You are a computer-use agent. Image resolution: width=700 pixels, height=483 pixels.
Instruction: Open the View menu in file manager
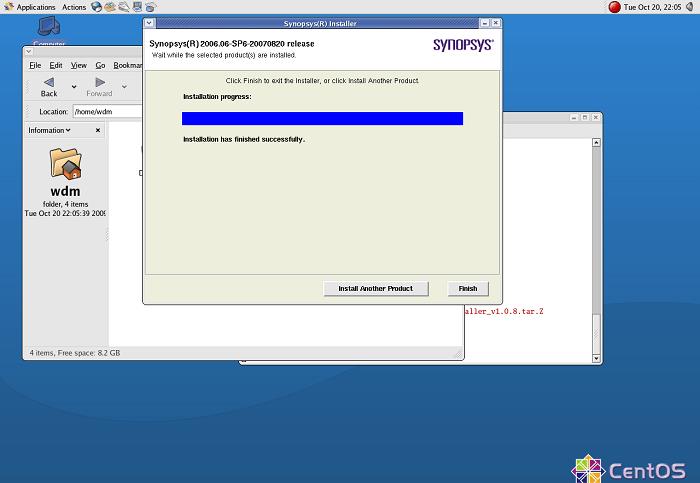pyautogui.click(x=78, y=65)
